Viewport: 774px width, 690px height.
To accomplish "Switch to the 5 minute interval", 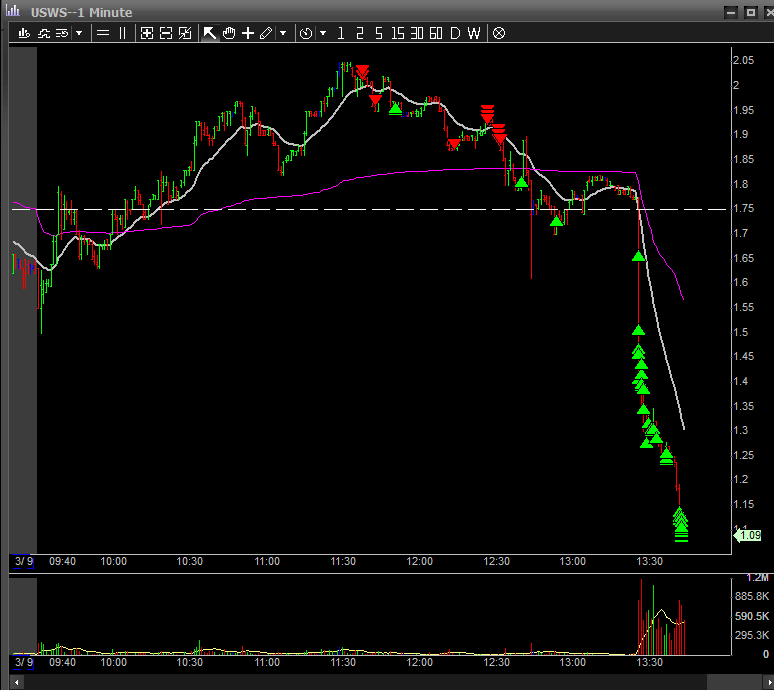I will pos(379,33).
